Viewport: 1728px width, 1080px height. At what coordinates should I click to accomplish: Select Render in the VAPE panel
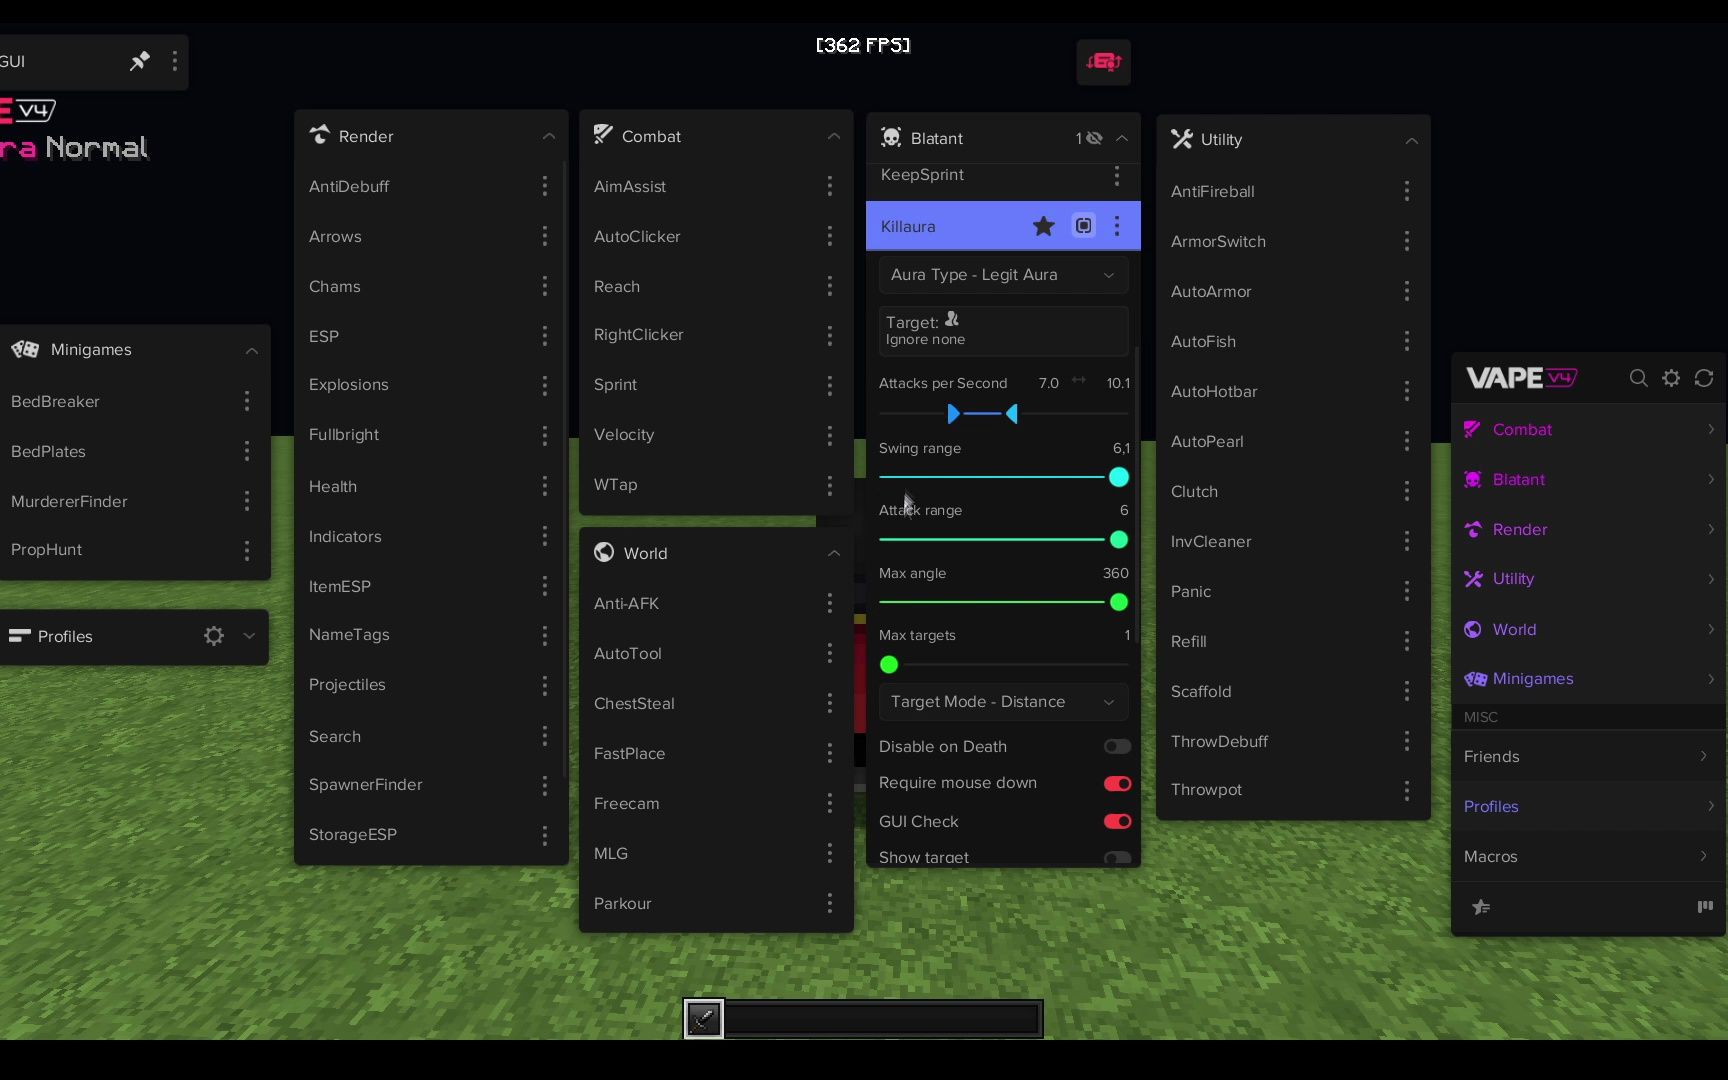coord(1589,530)
